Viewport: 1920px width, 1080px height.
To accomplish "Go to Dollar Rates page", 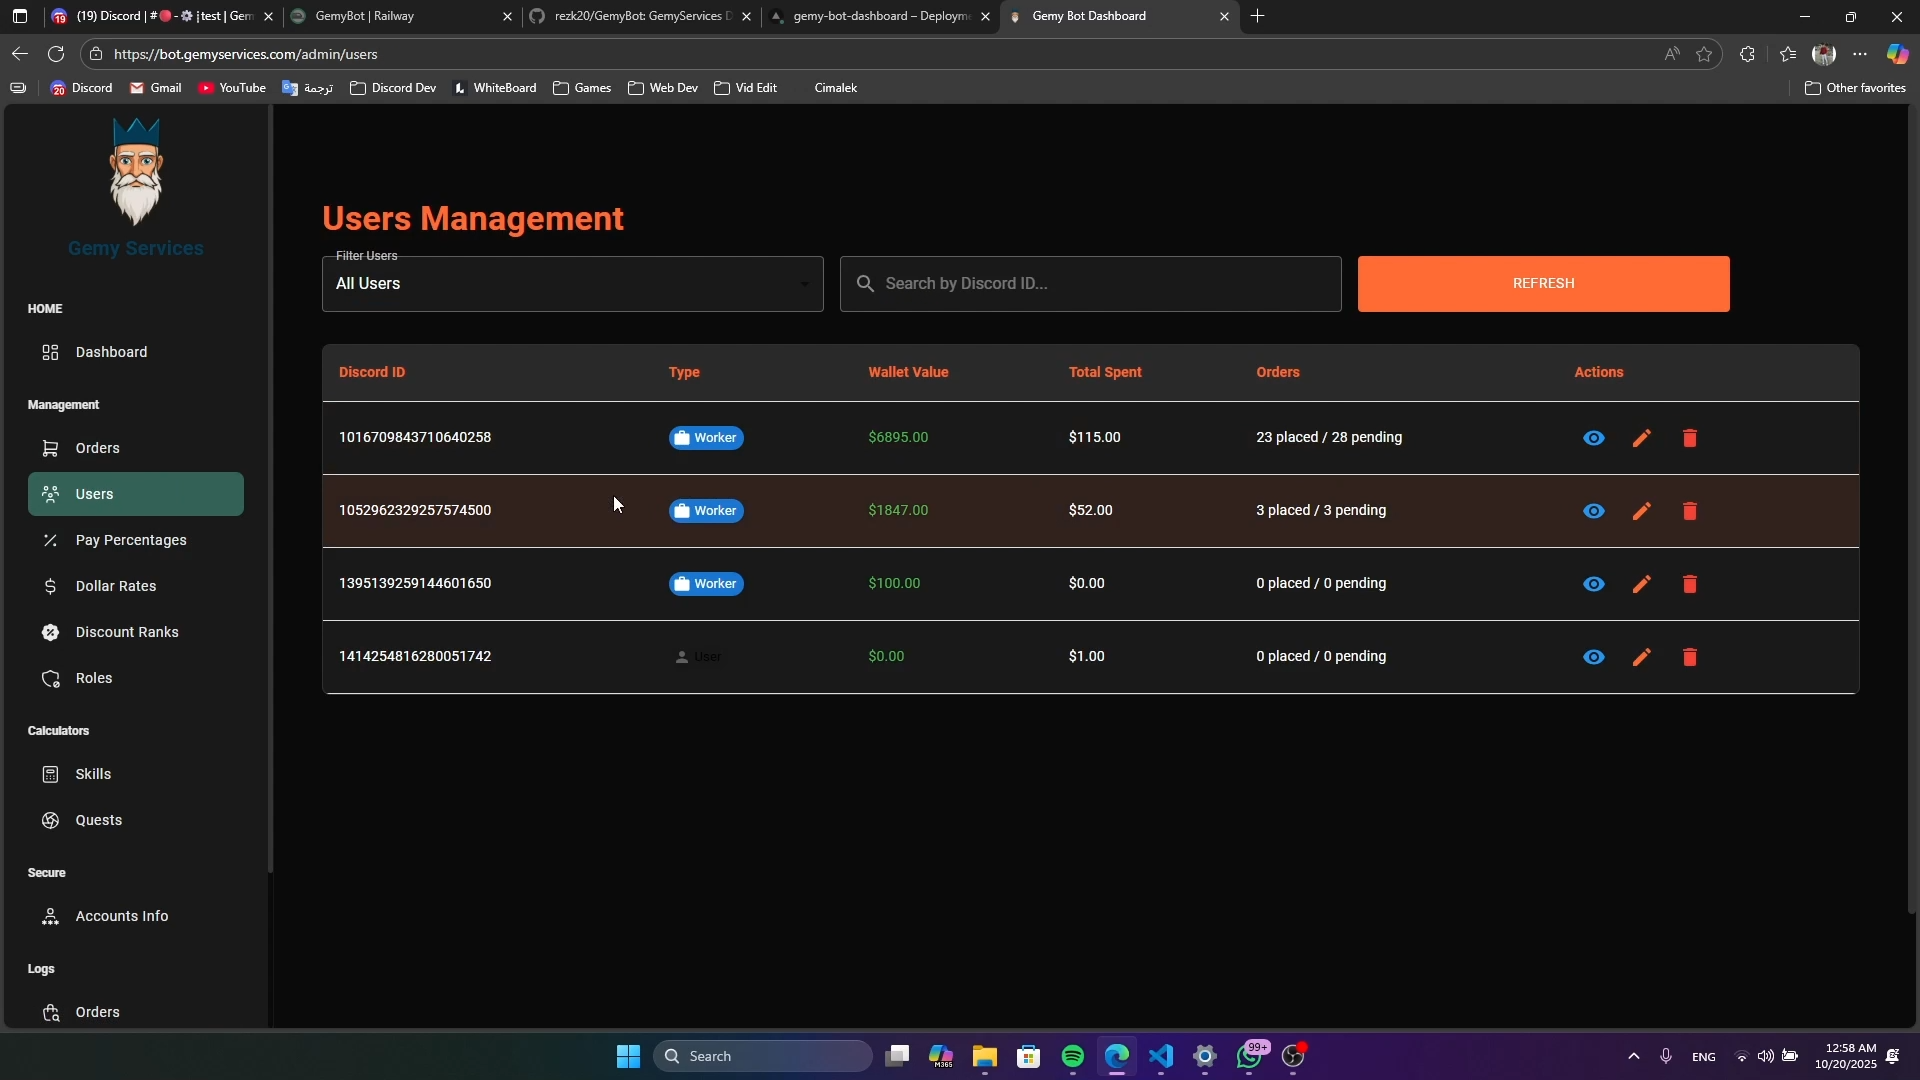I will (x=116, y=586).
